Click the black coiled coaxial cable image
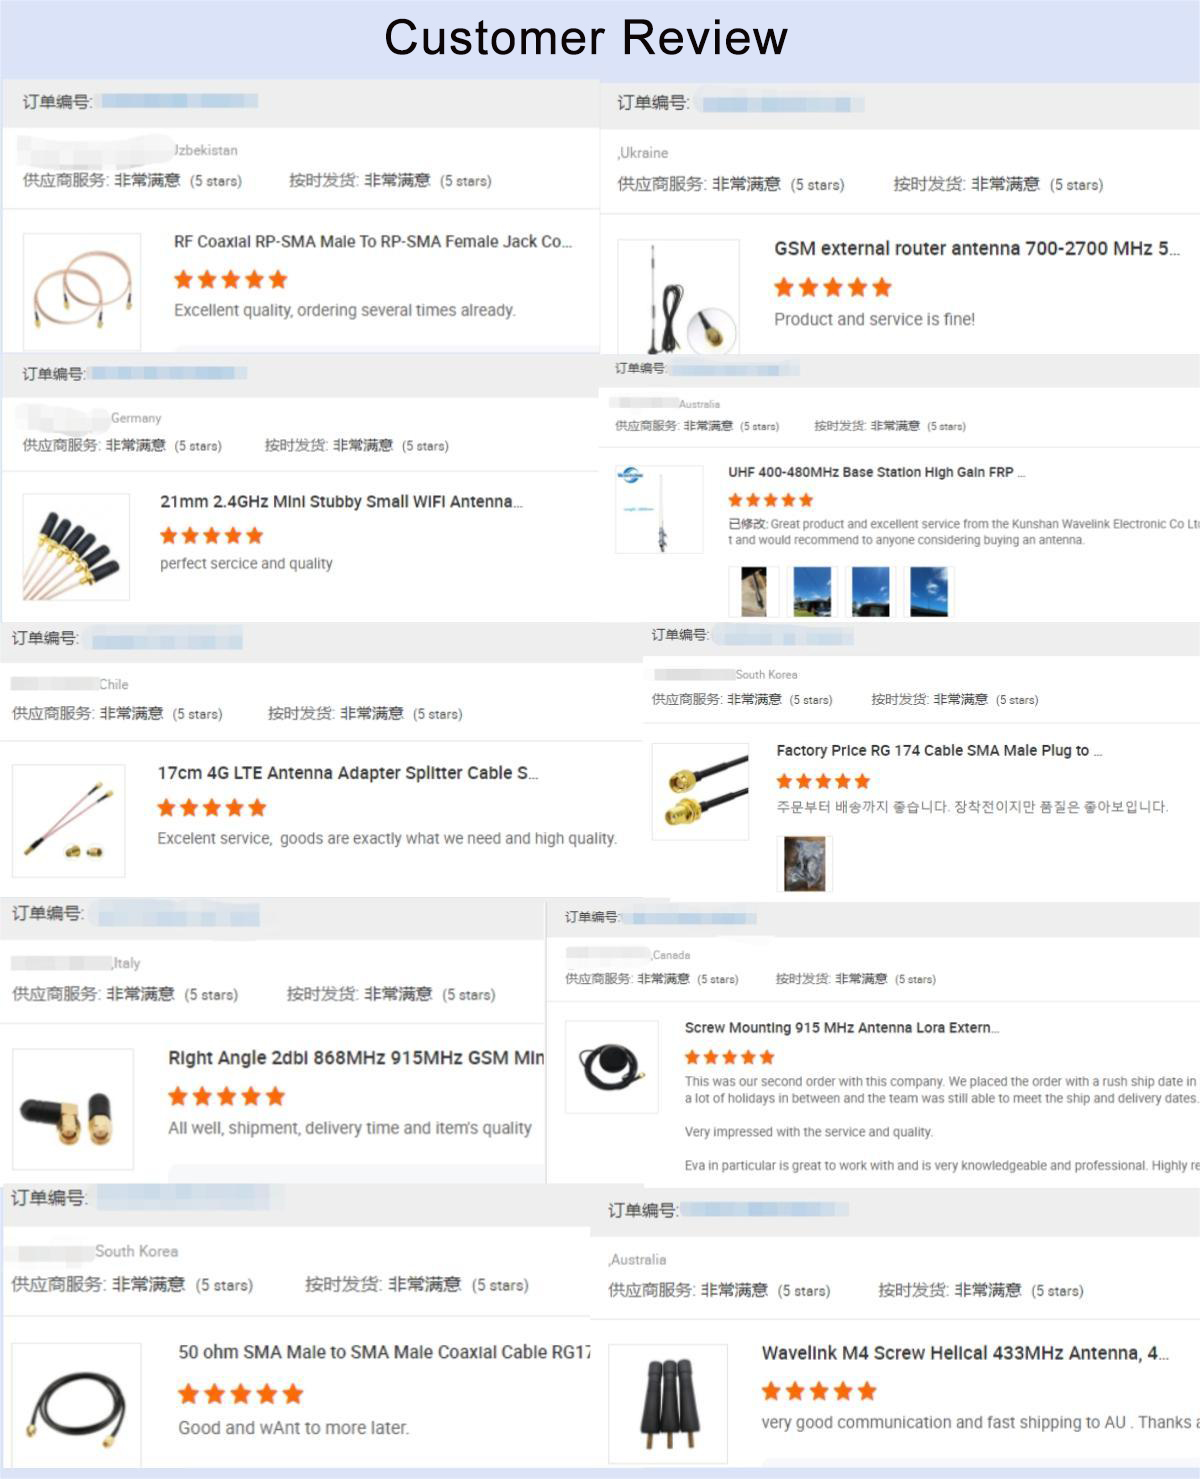 tap(76, 1404)
